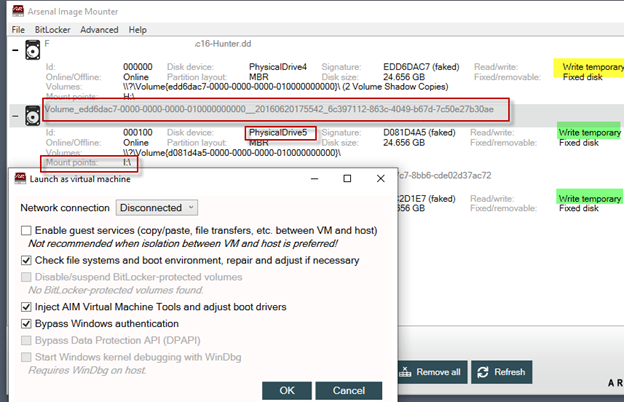Click the Arsenal Image Mounter title bar icon

tap(18, 11)
